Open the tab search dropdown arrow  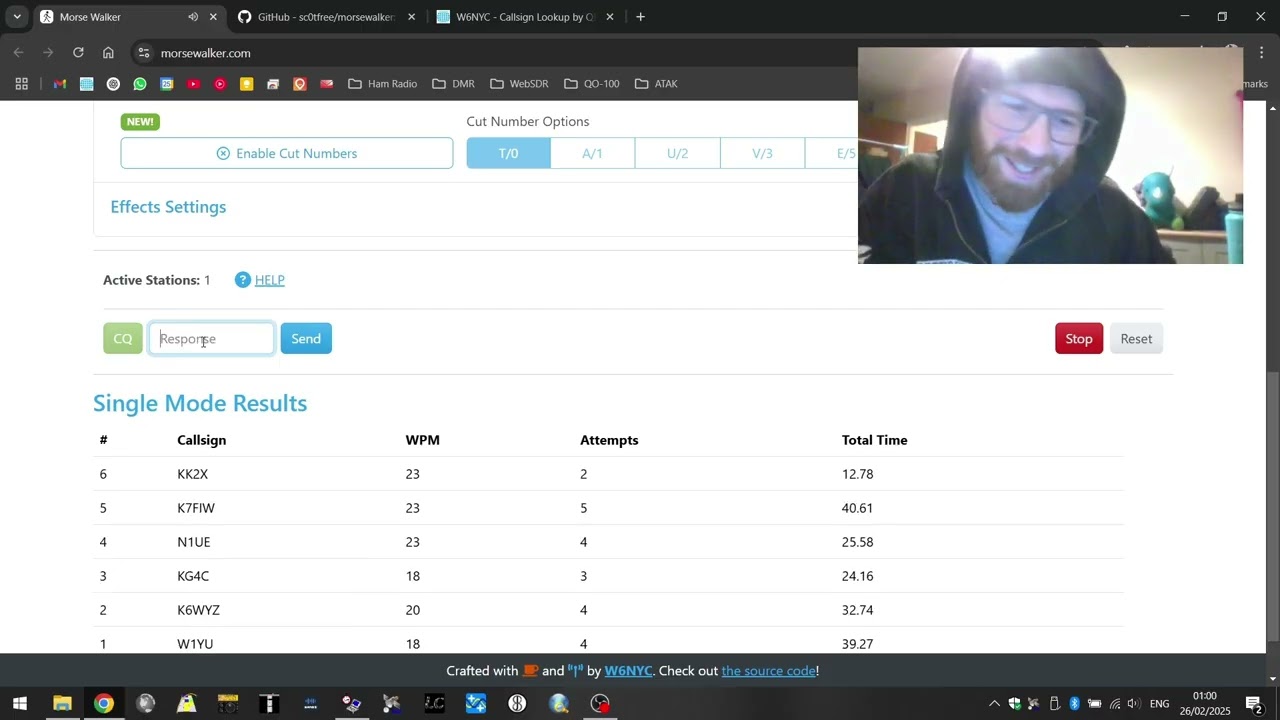point(16,17)
